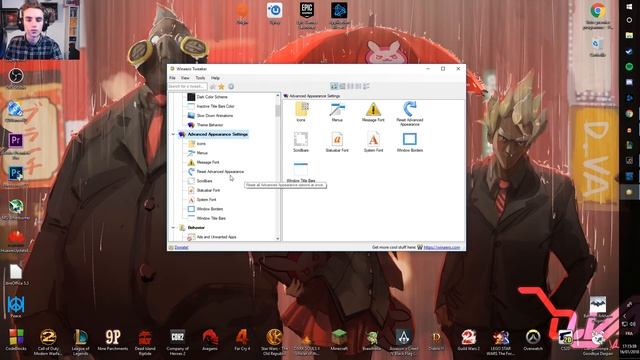Viewport: 640px width, 360px height.
Task: Open Scrollbars tweak in right pane
Action: [x=301, y=142]
